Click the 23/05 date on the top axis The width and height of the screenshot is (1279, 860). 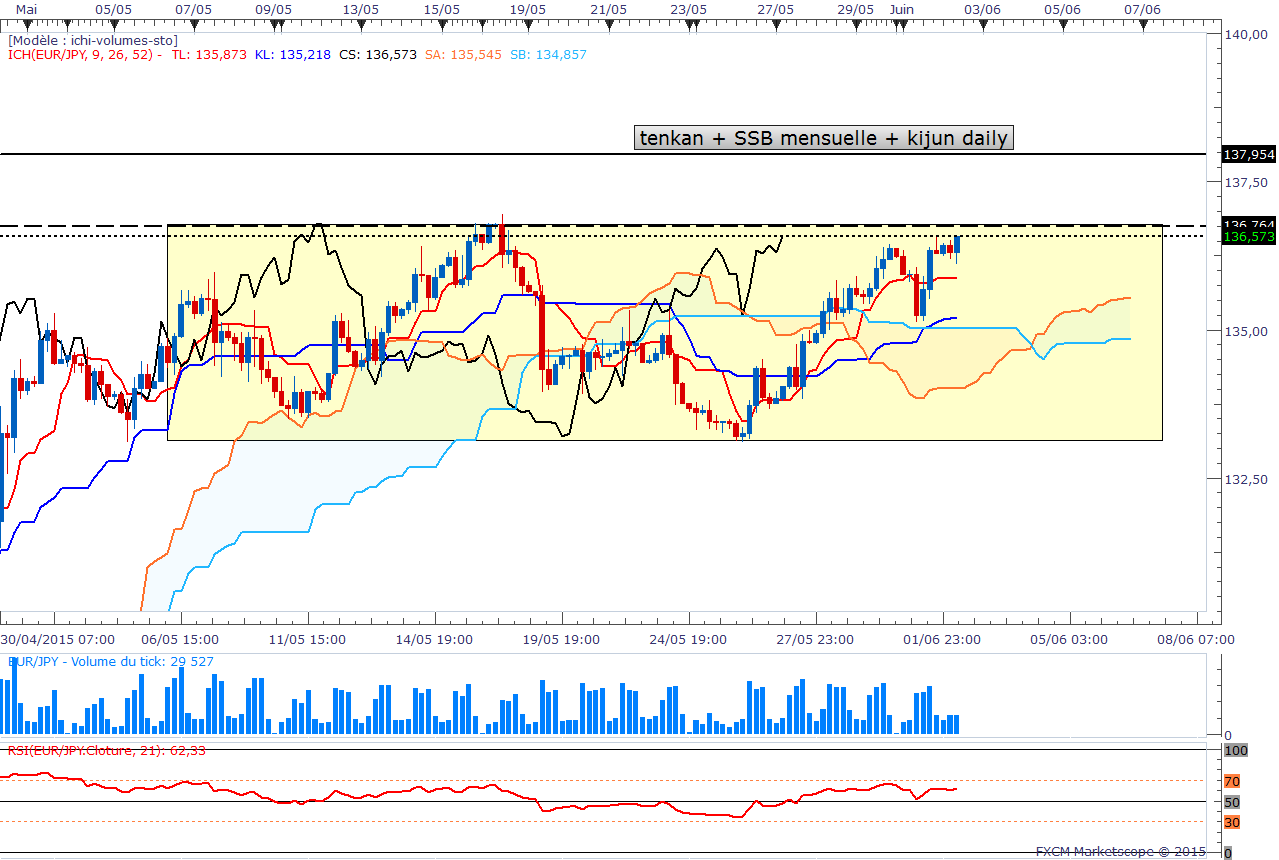tap(689, 8)
